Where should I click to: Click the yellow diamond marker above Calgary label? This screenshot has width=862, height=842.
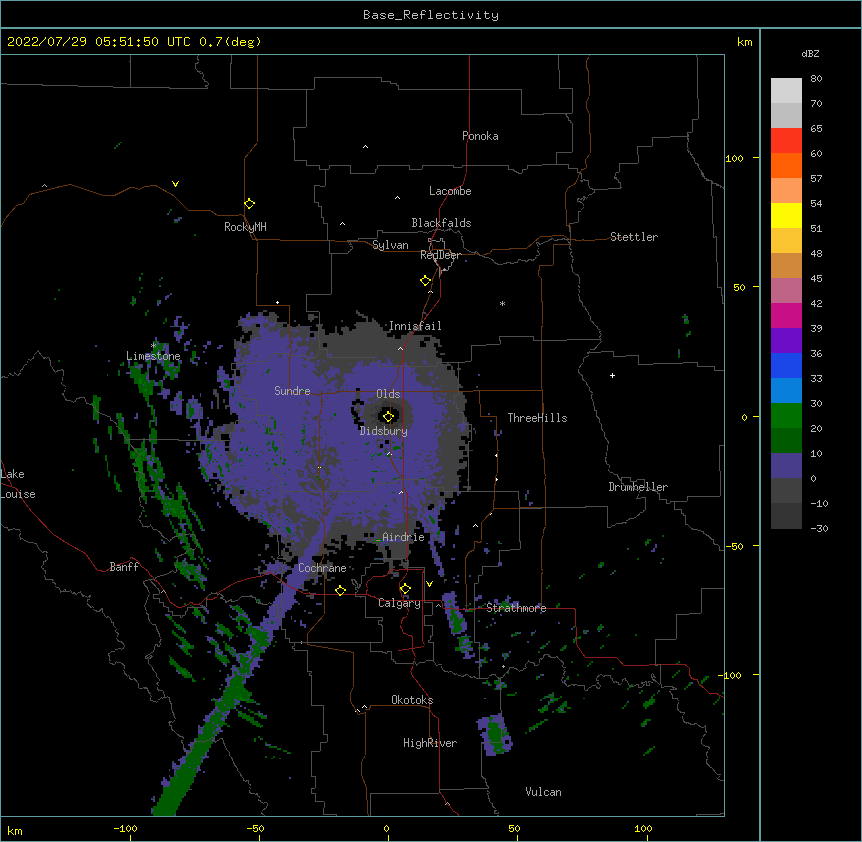pyautogui.click(x=405, y=589)
